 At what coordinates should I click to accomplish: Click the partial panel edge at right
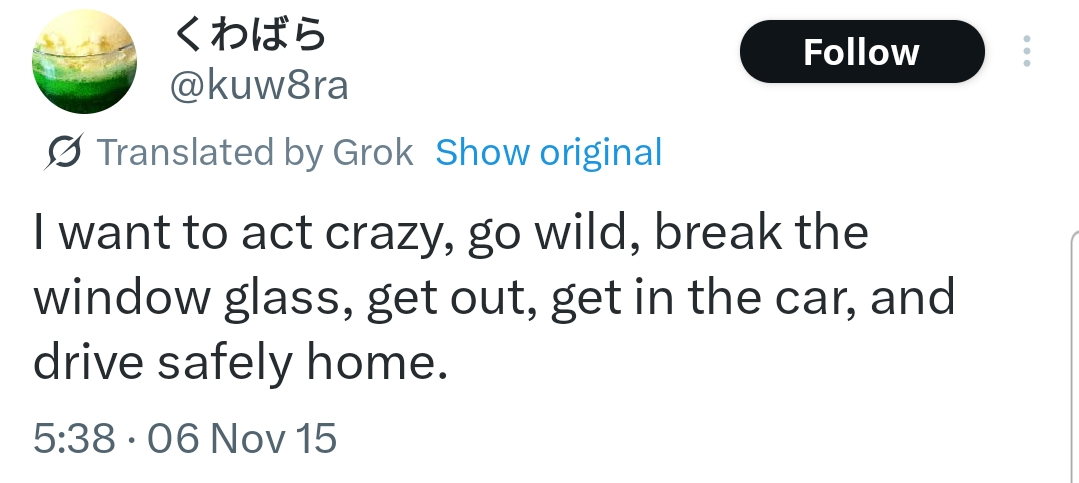click(x=1075, y=358)
